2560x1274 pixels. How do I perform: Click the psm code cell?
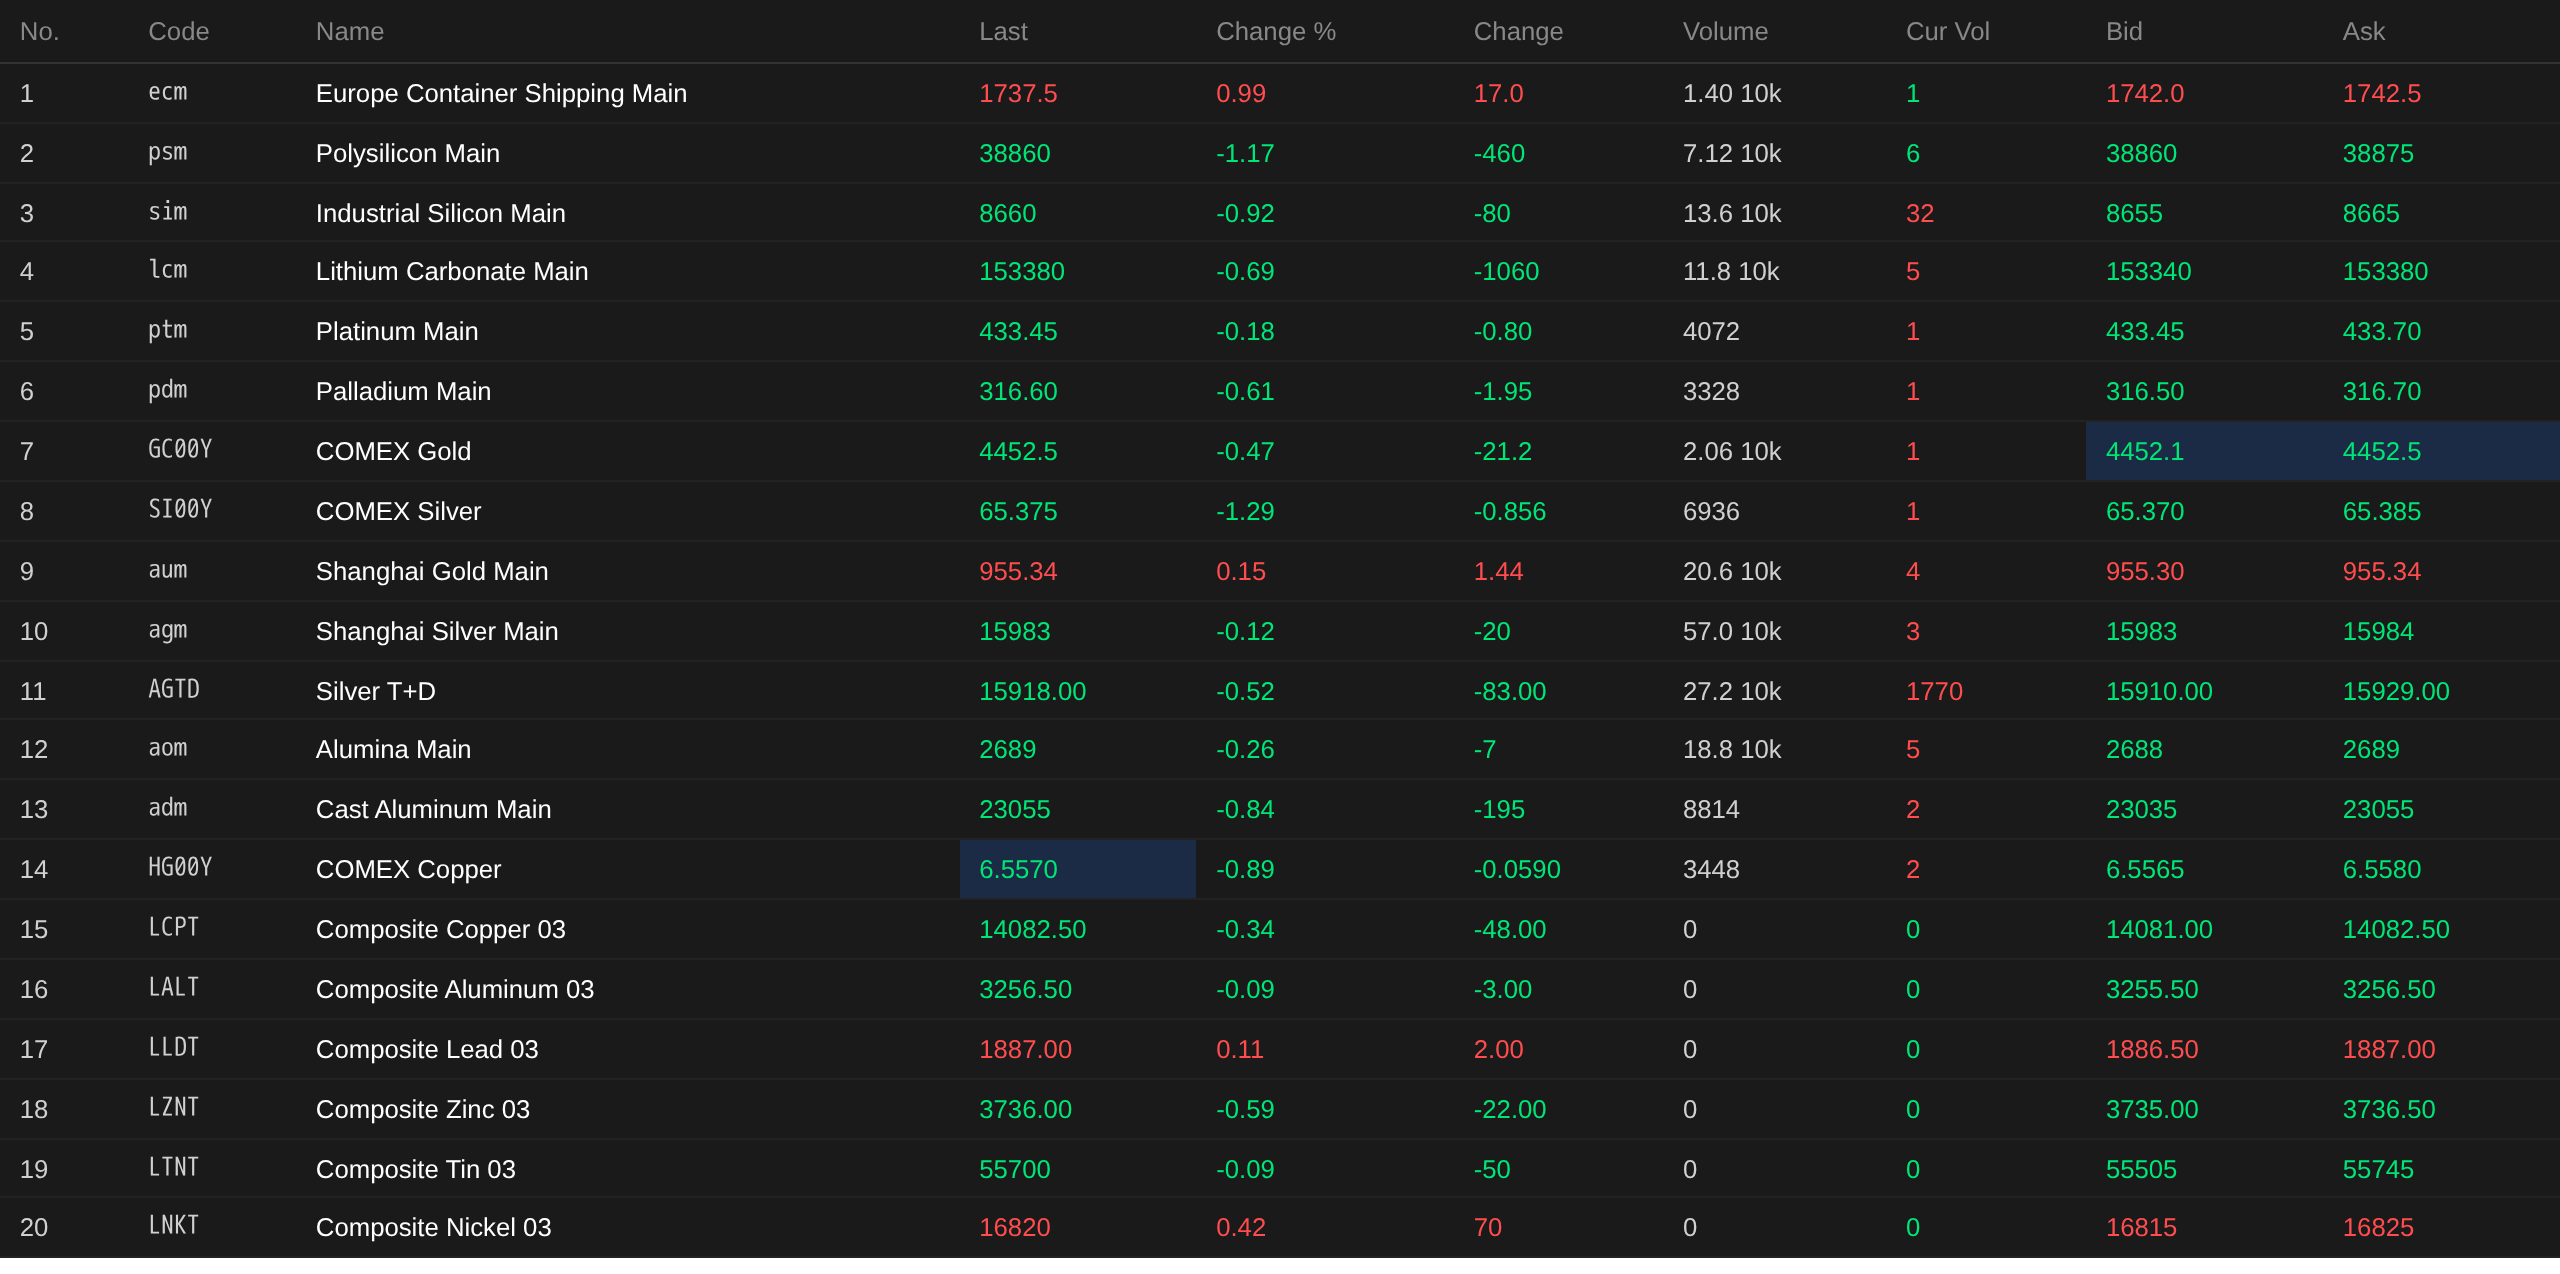point(168,152)
